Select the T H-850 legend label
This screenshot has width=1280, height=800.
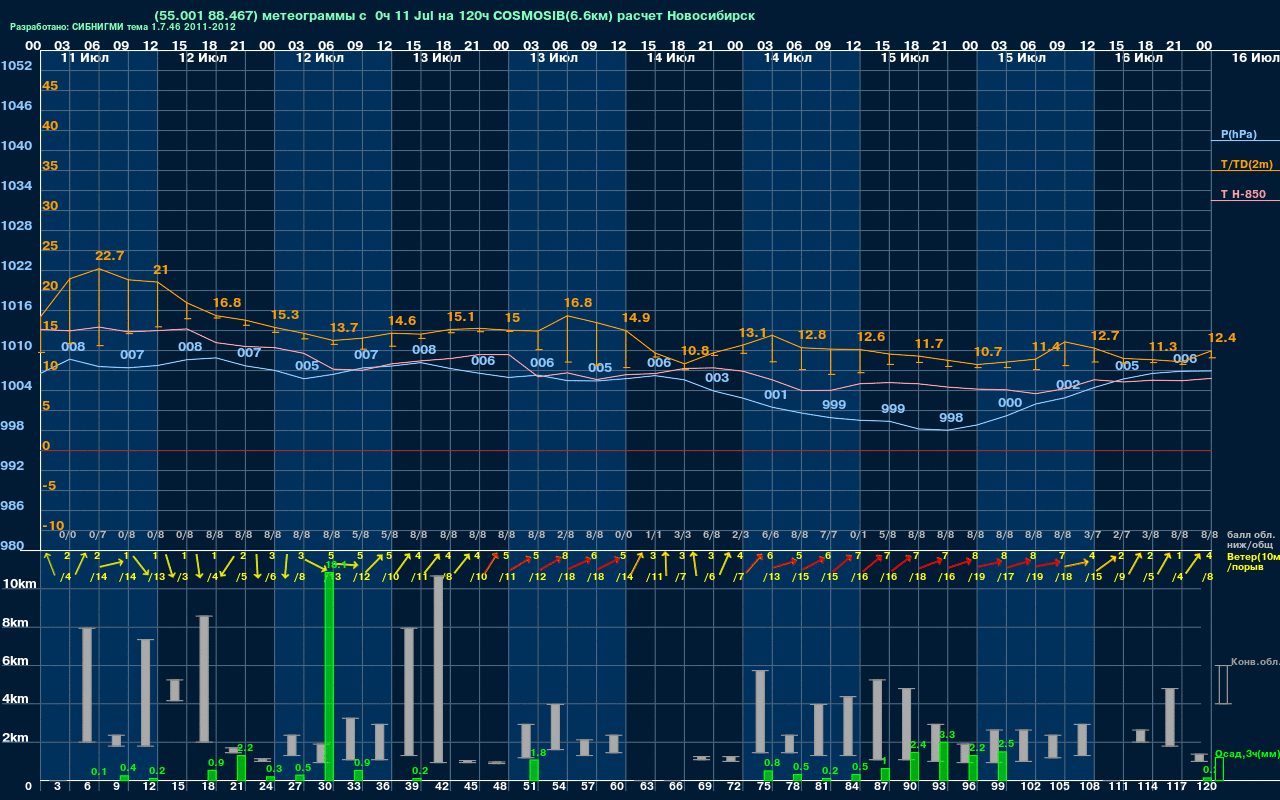pos(1243,194)
